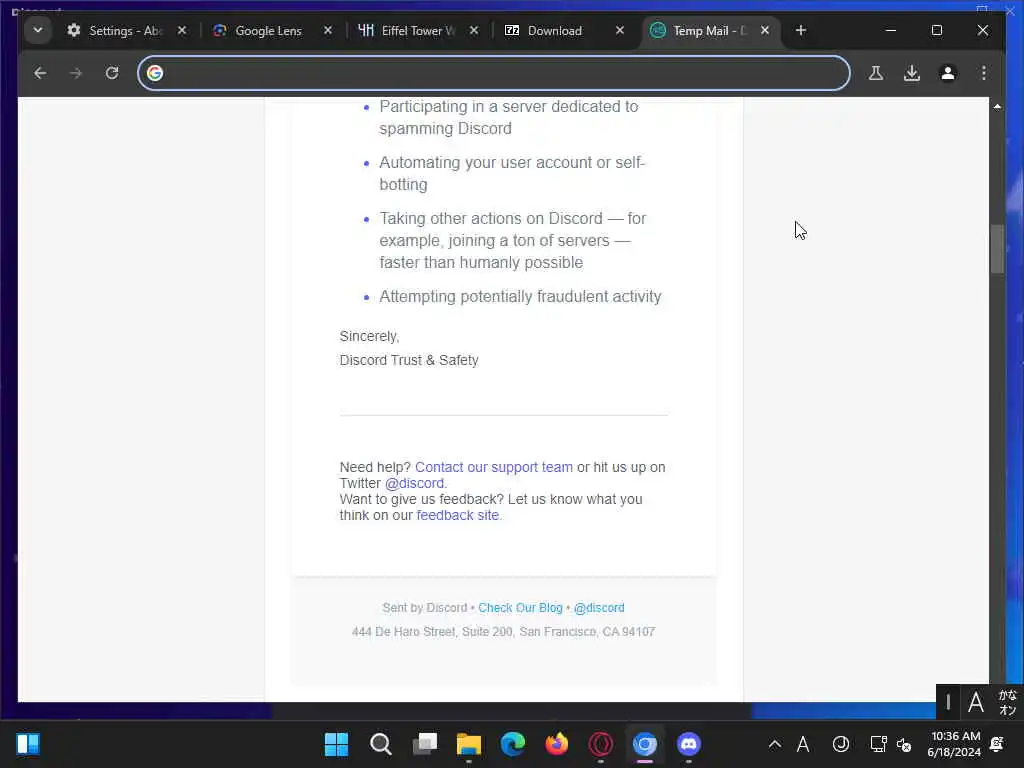Click the Google icon in address bar
Screen dimensions: 1024x768
[x=155, y=73]
